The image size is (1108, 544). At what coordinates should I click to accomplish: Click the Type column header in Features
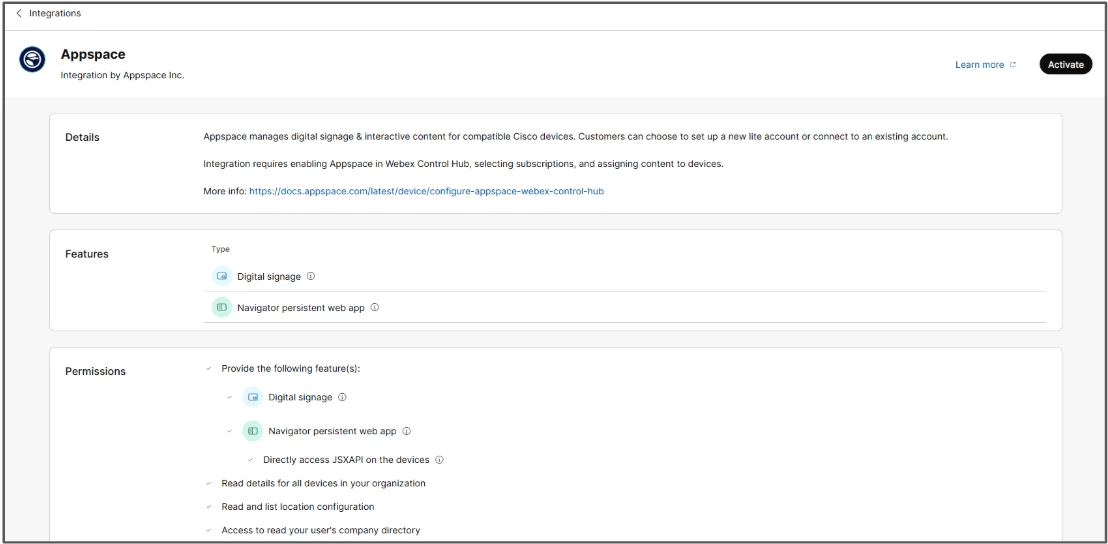(x=220, y=249)
